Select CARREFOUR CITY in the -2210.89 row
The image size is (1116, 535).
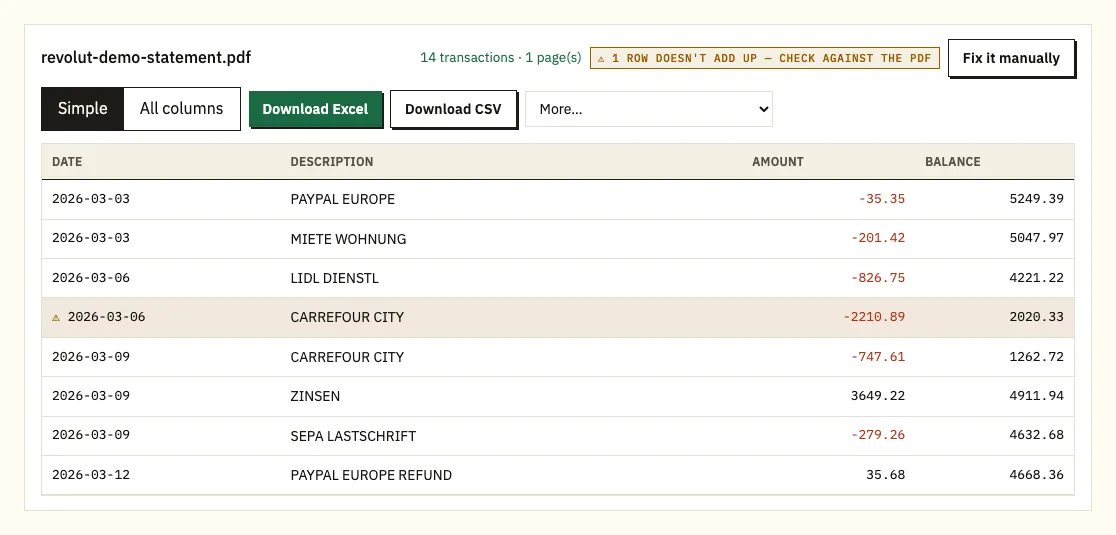[x=347, y=317]
